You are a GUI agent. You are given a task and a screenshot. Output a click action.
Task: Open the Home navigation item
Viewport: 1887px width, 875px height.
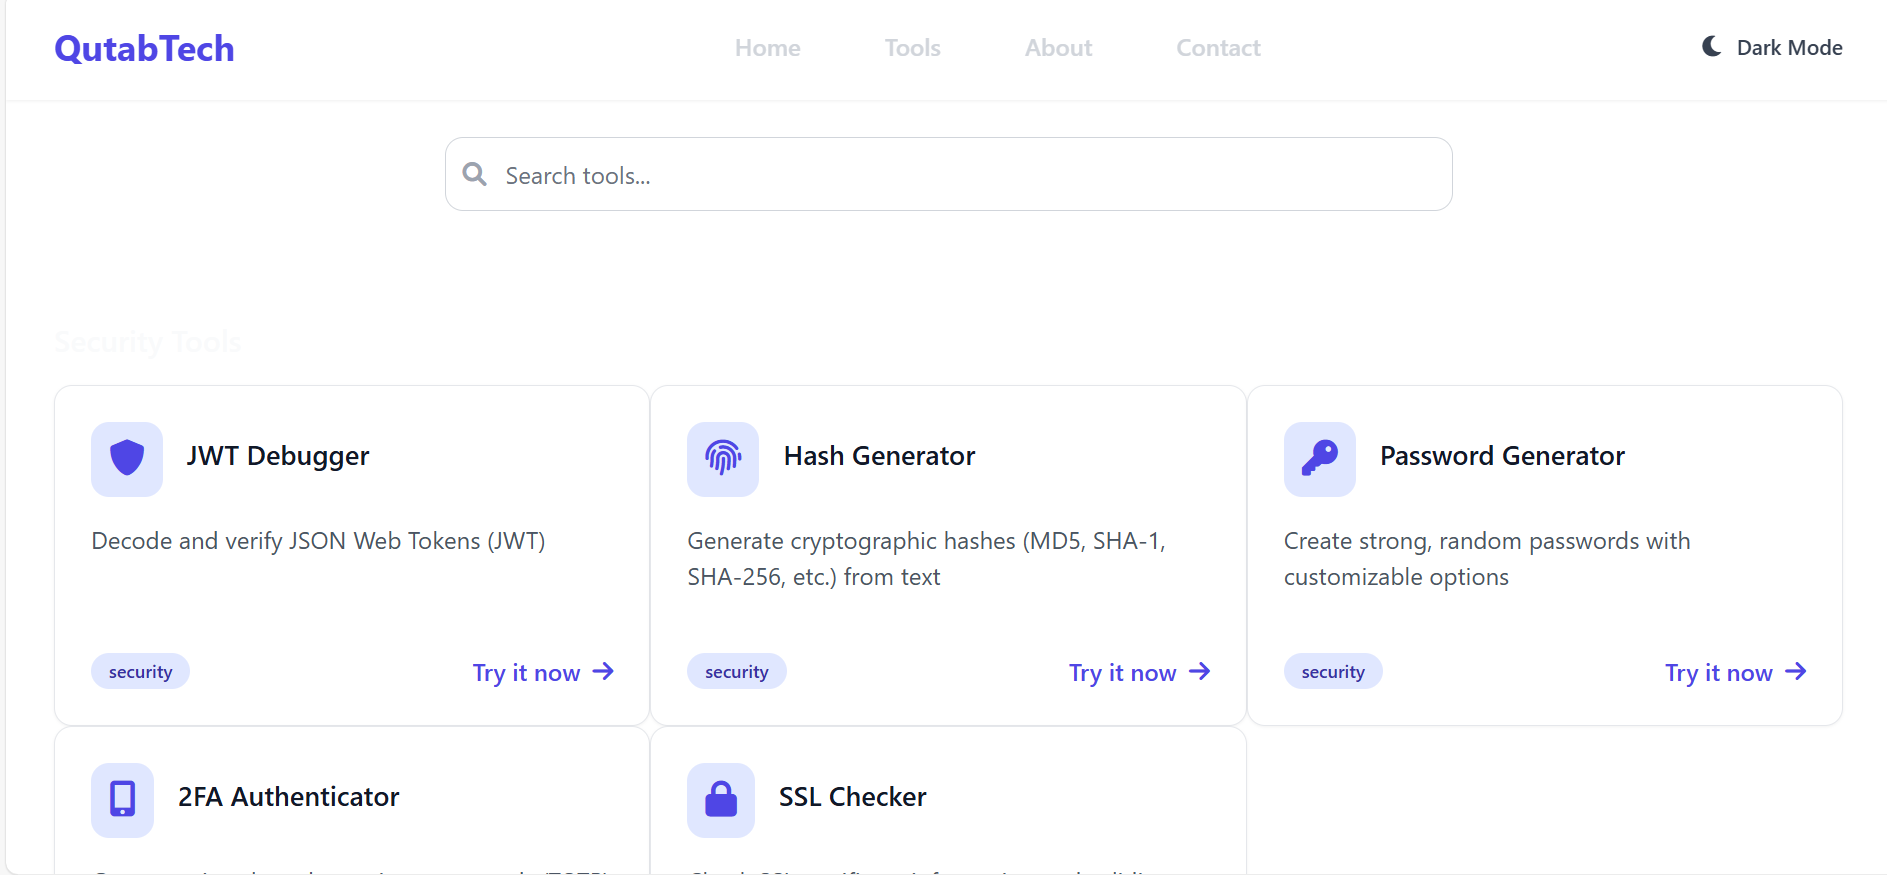pos(767,48)
